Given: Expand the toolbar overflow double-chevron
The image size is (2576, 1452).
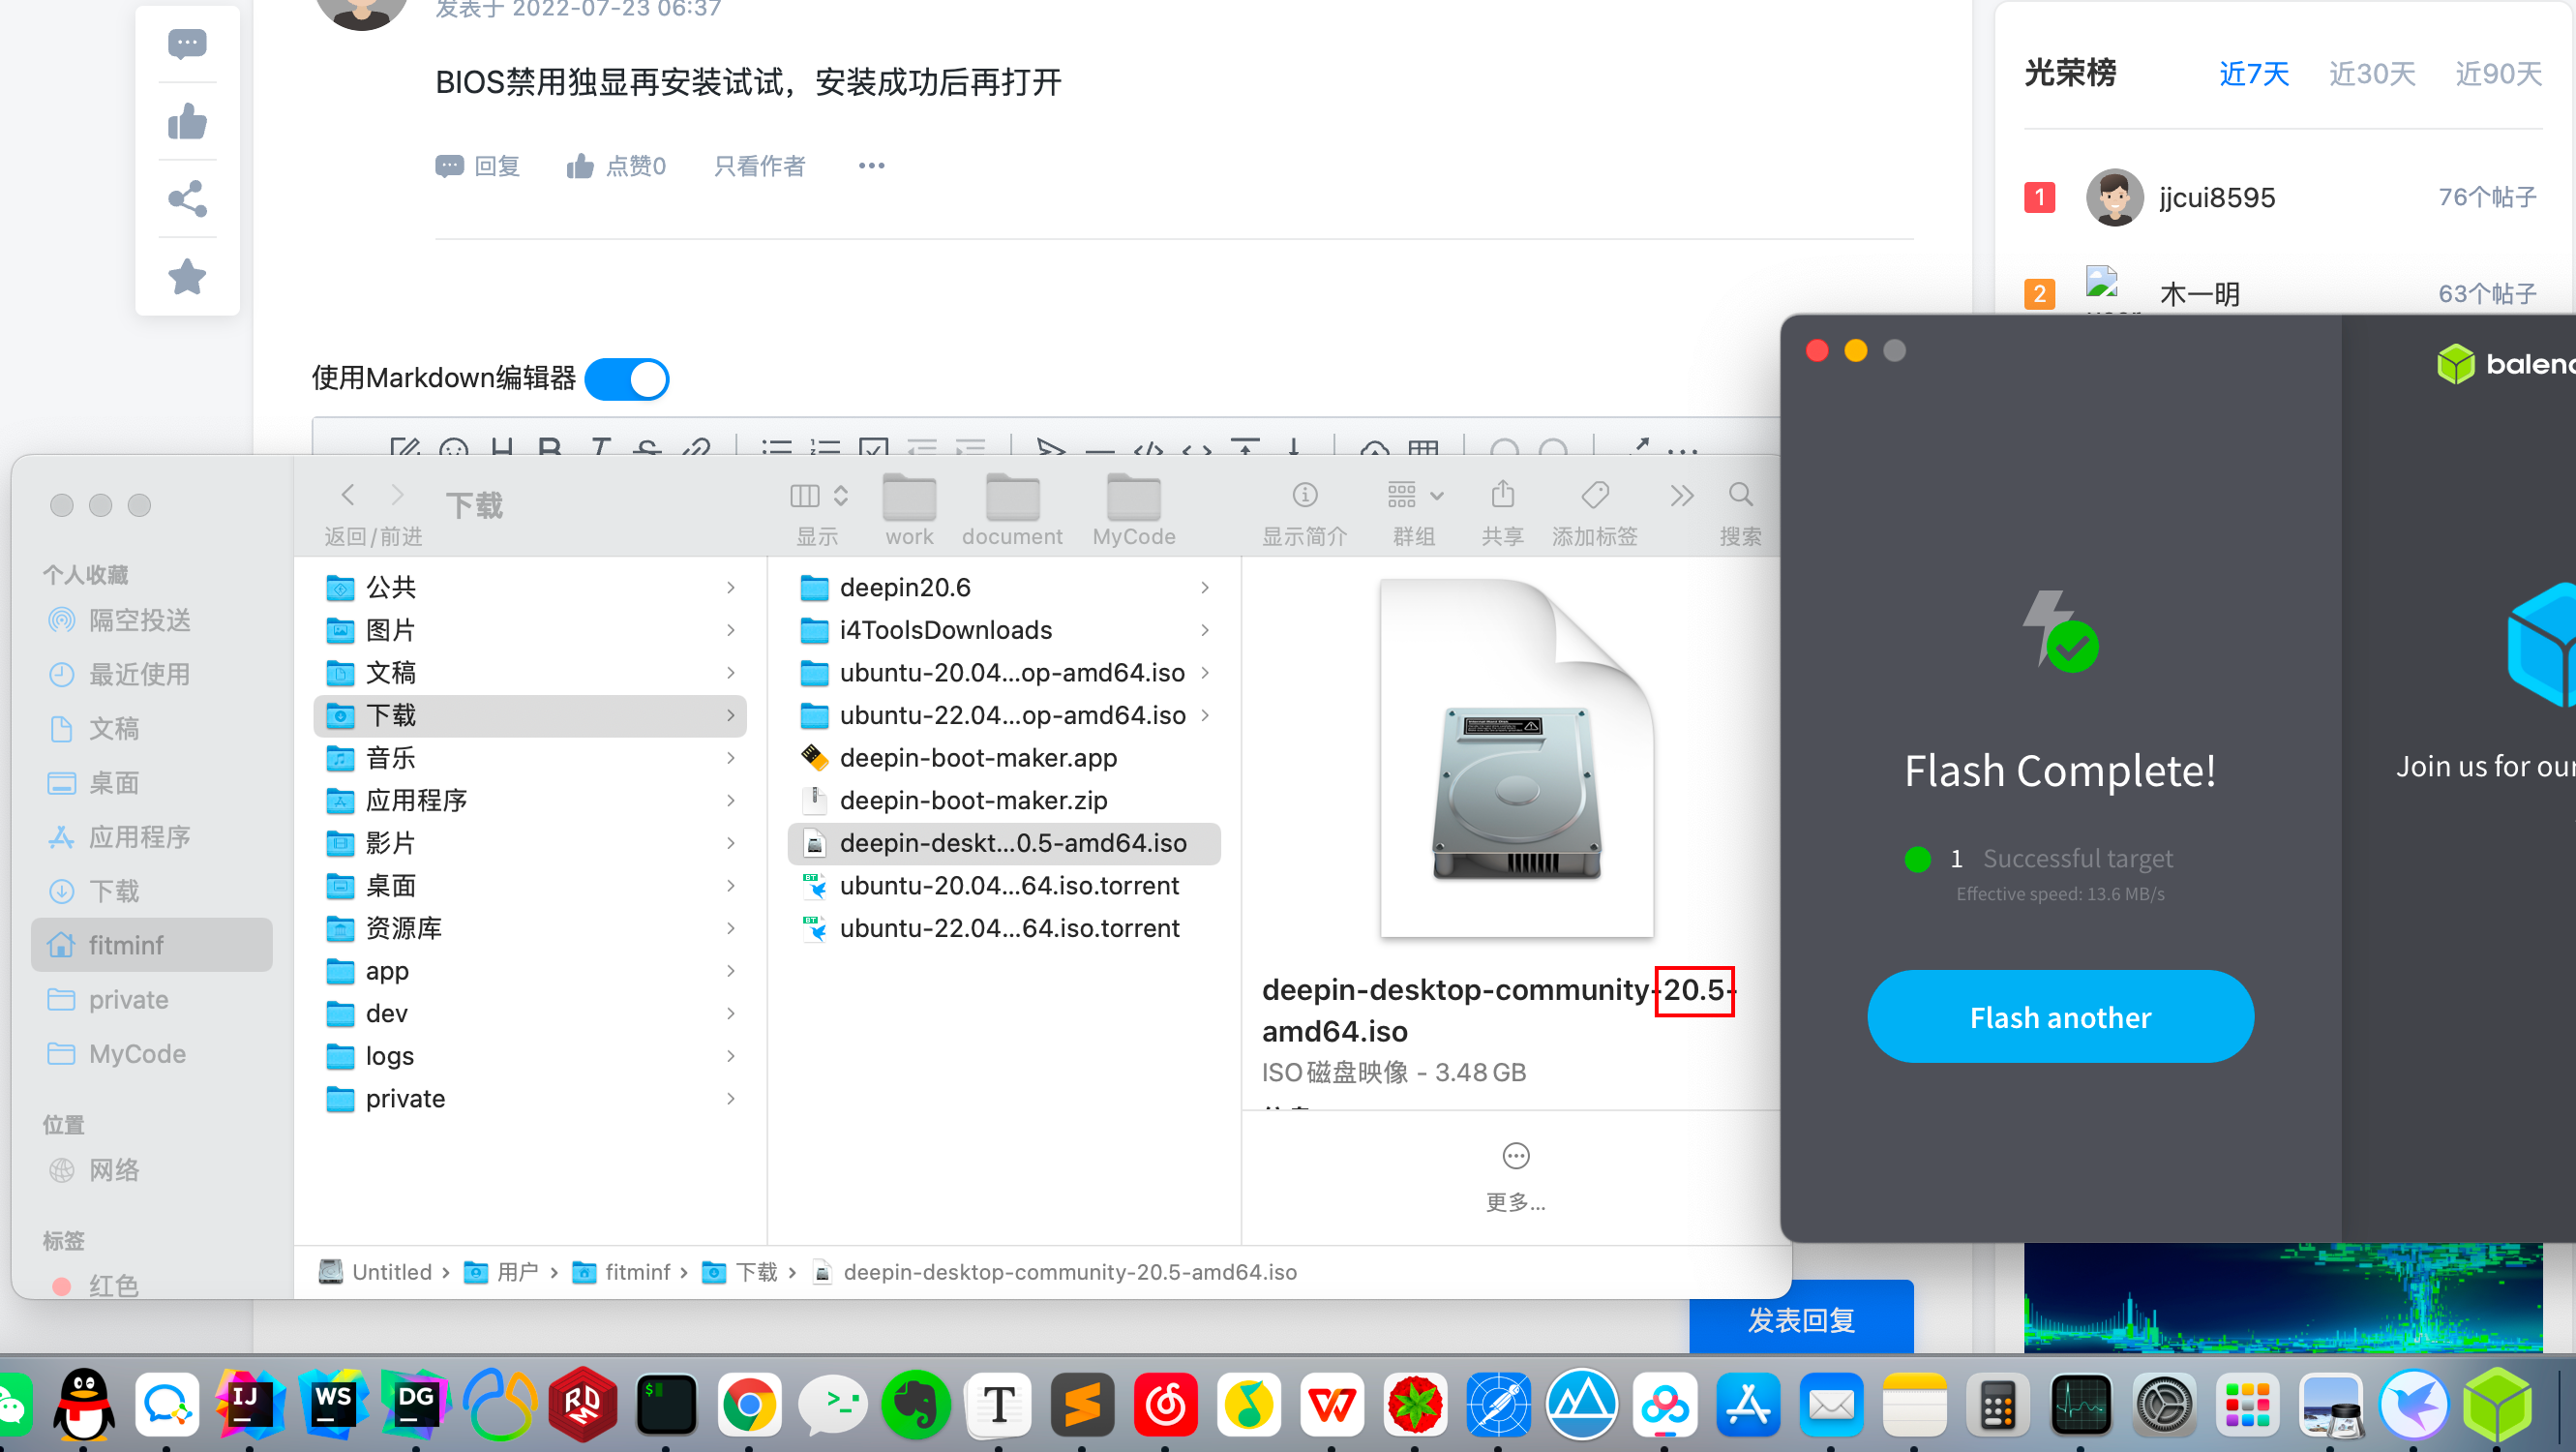Looking at the screenshot, I should 1681,495.
